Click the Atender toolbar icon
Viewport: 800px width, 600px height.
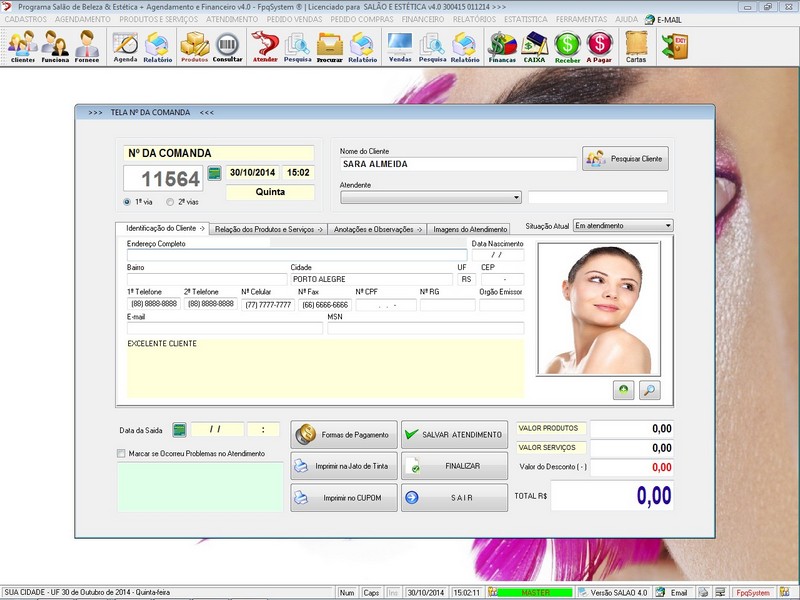tap(265, 46)
